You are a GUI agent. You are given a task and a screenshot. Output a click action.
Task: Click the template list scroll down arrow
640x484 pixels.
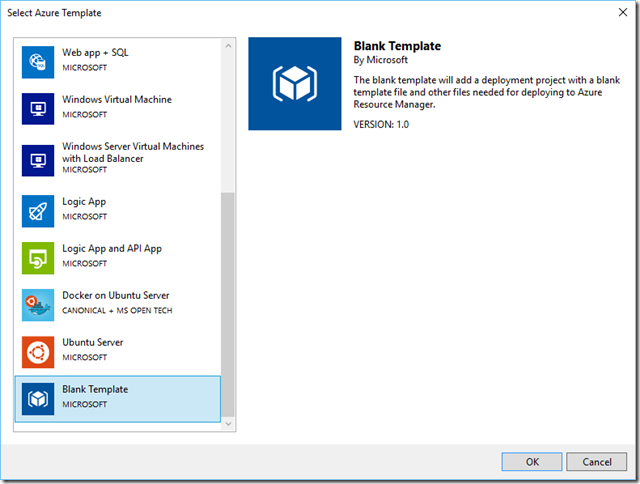click(x=228, y=424)
